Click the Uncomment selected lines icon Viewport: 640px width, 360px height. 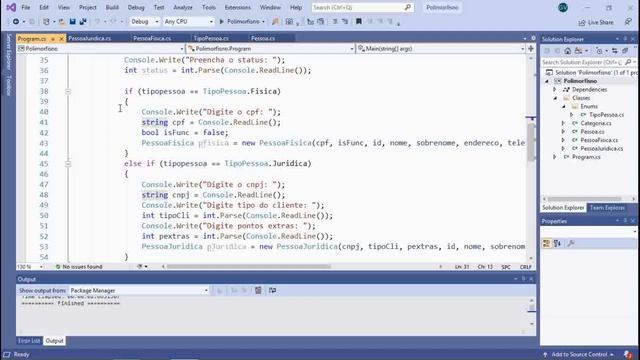pos(345,22)
